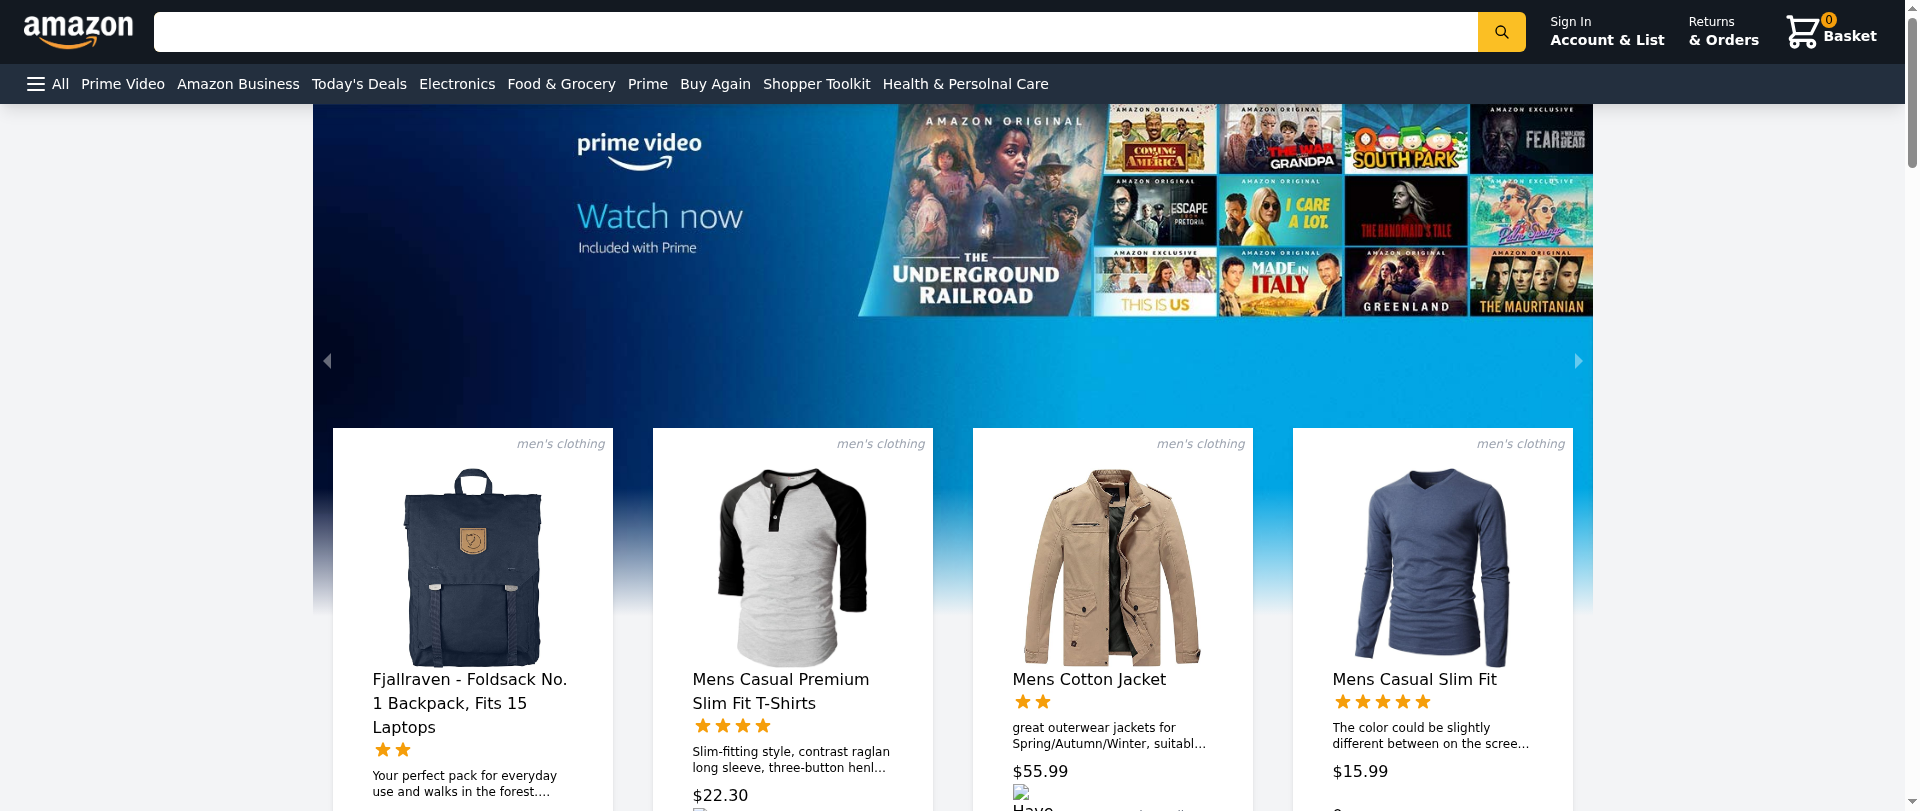Open the All hamburger menu icon
1920x811 pixels.
pyautogui.click(x=36, y=84)
